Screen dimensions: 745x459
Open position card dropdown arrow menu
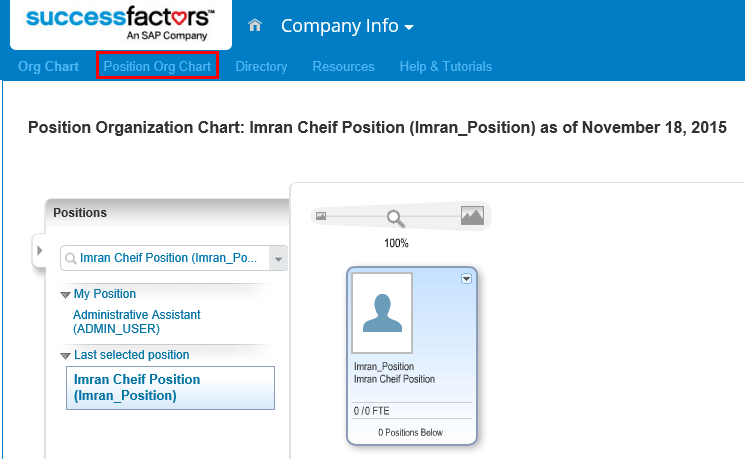pos(465,280)
